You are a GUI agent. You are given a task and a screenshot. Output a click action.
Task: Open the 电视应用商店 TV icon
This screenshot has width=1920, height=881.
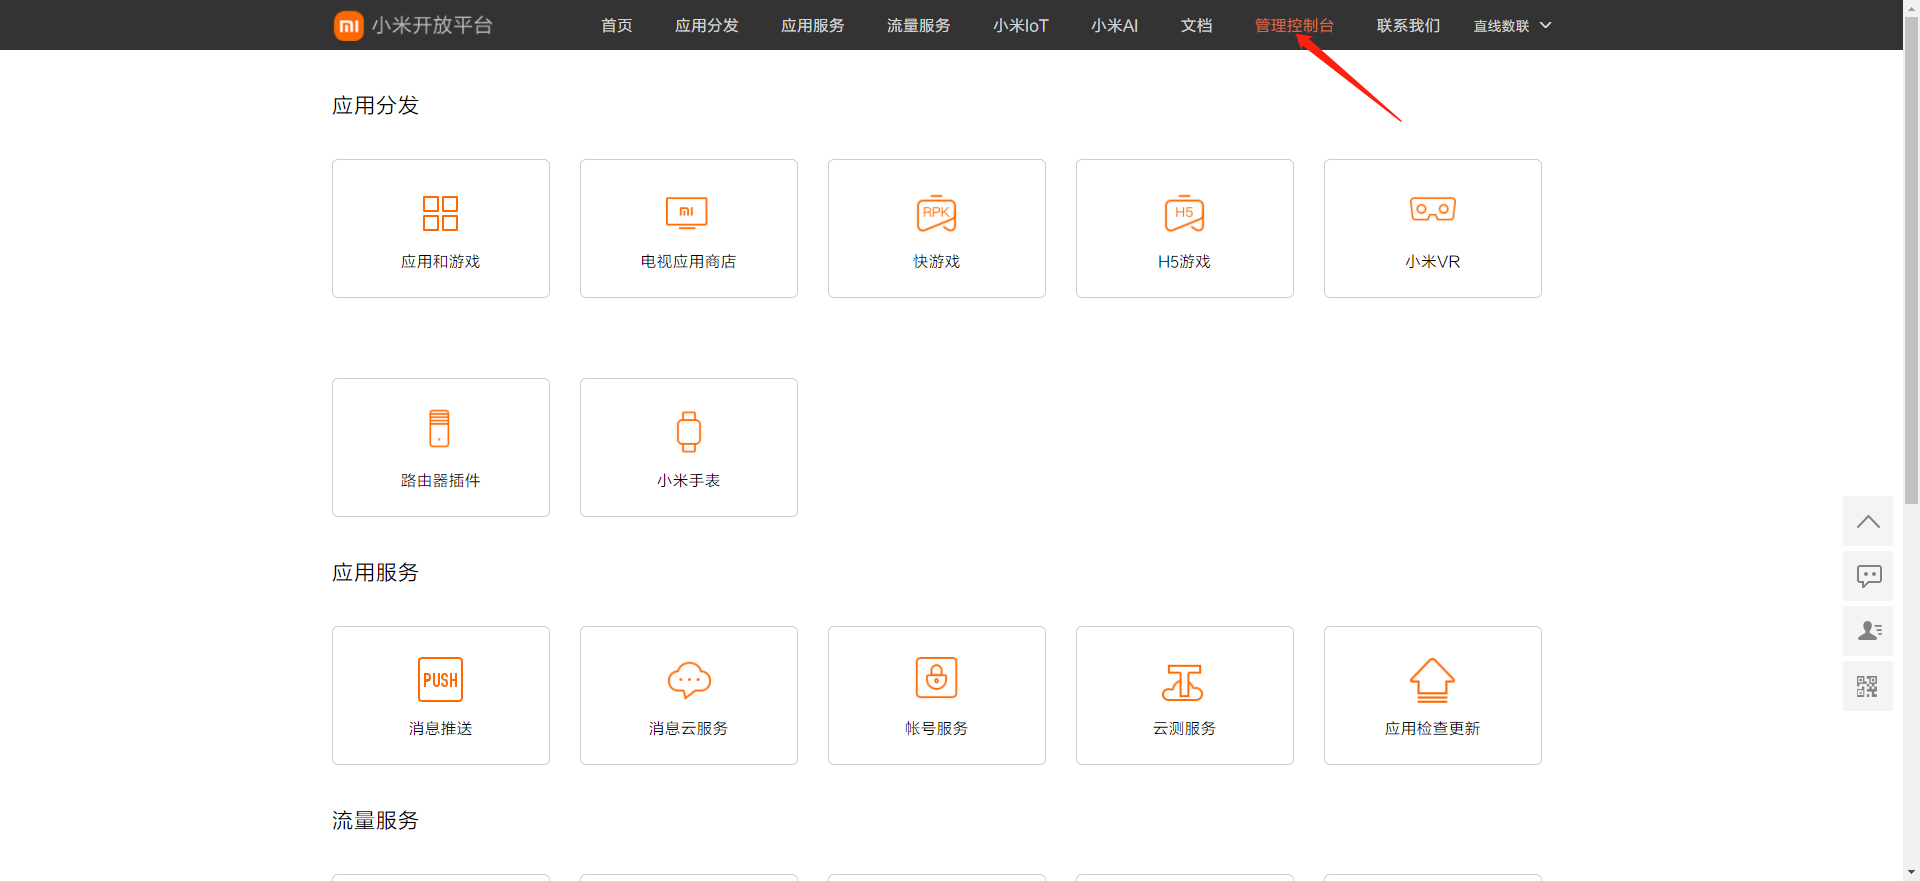coord(687,213)
